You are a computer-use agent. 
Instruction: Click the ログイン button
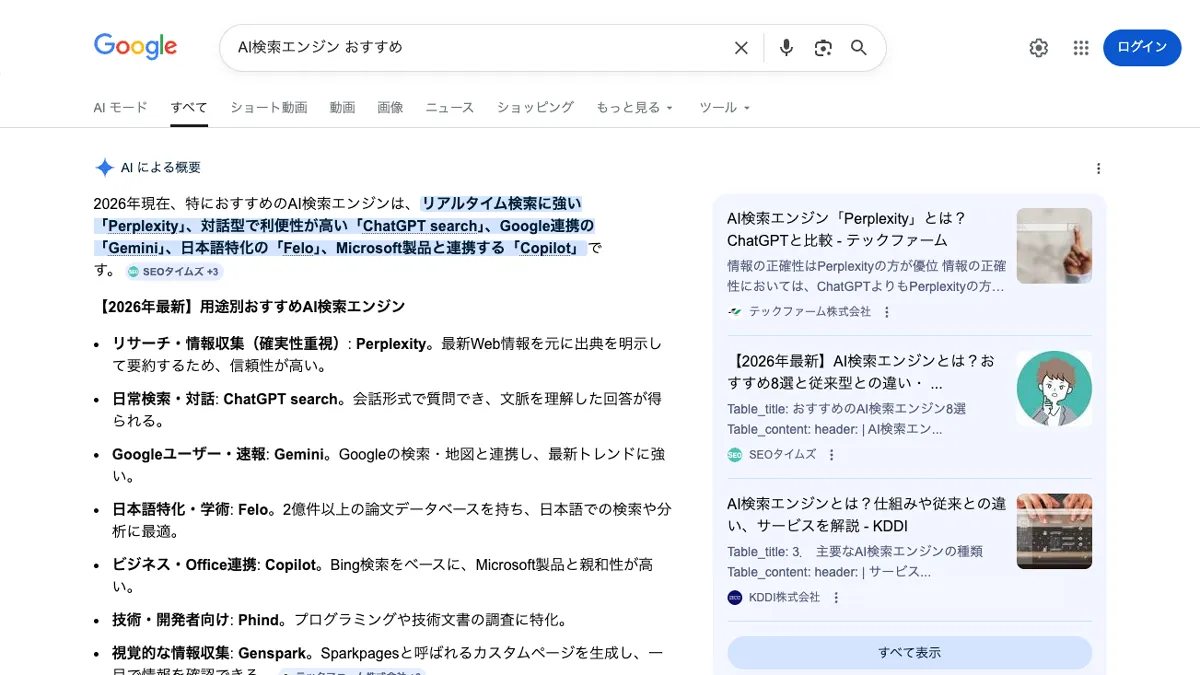(x=1142, y=48)
